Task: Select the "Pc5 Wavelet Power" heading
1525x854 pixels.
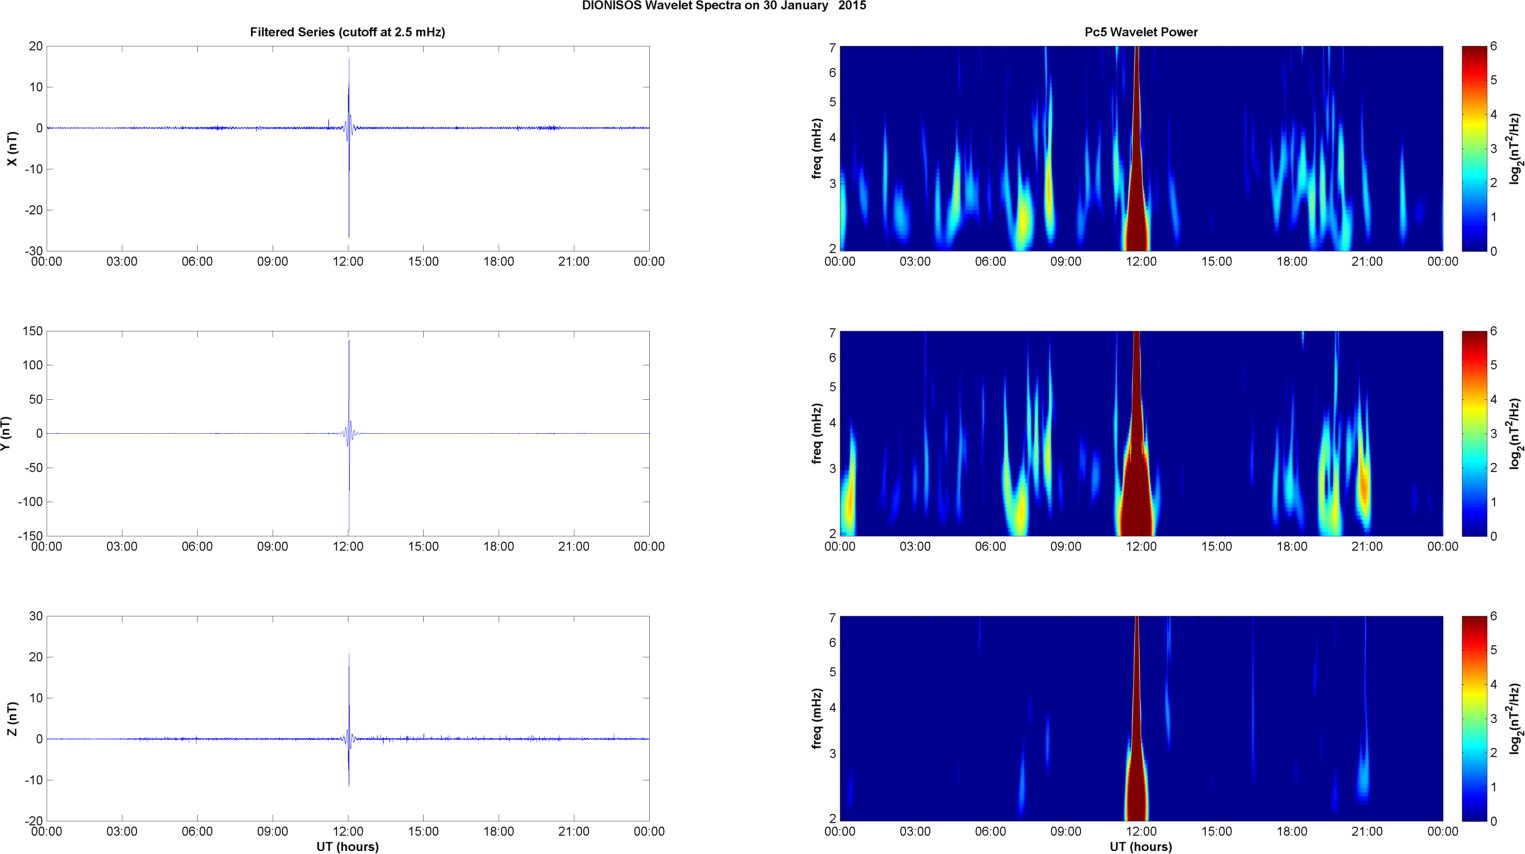Action: pyautogui.click(x=1141, y=32)
